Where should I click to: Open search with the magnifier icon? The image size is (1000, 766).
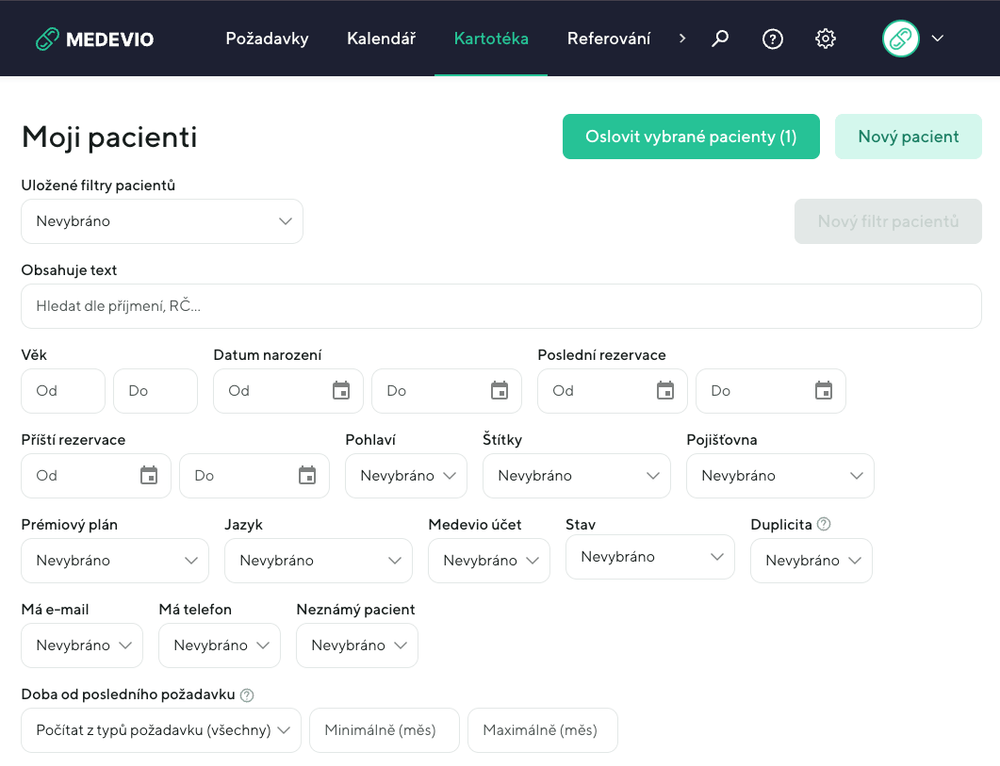pyautogui.click(x=720, y=39)
